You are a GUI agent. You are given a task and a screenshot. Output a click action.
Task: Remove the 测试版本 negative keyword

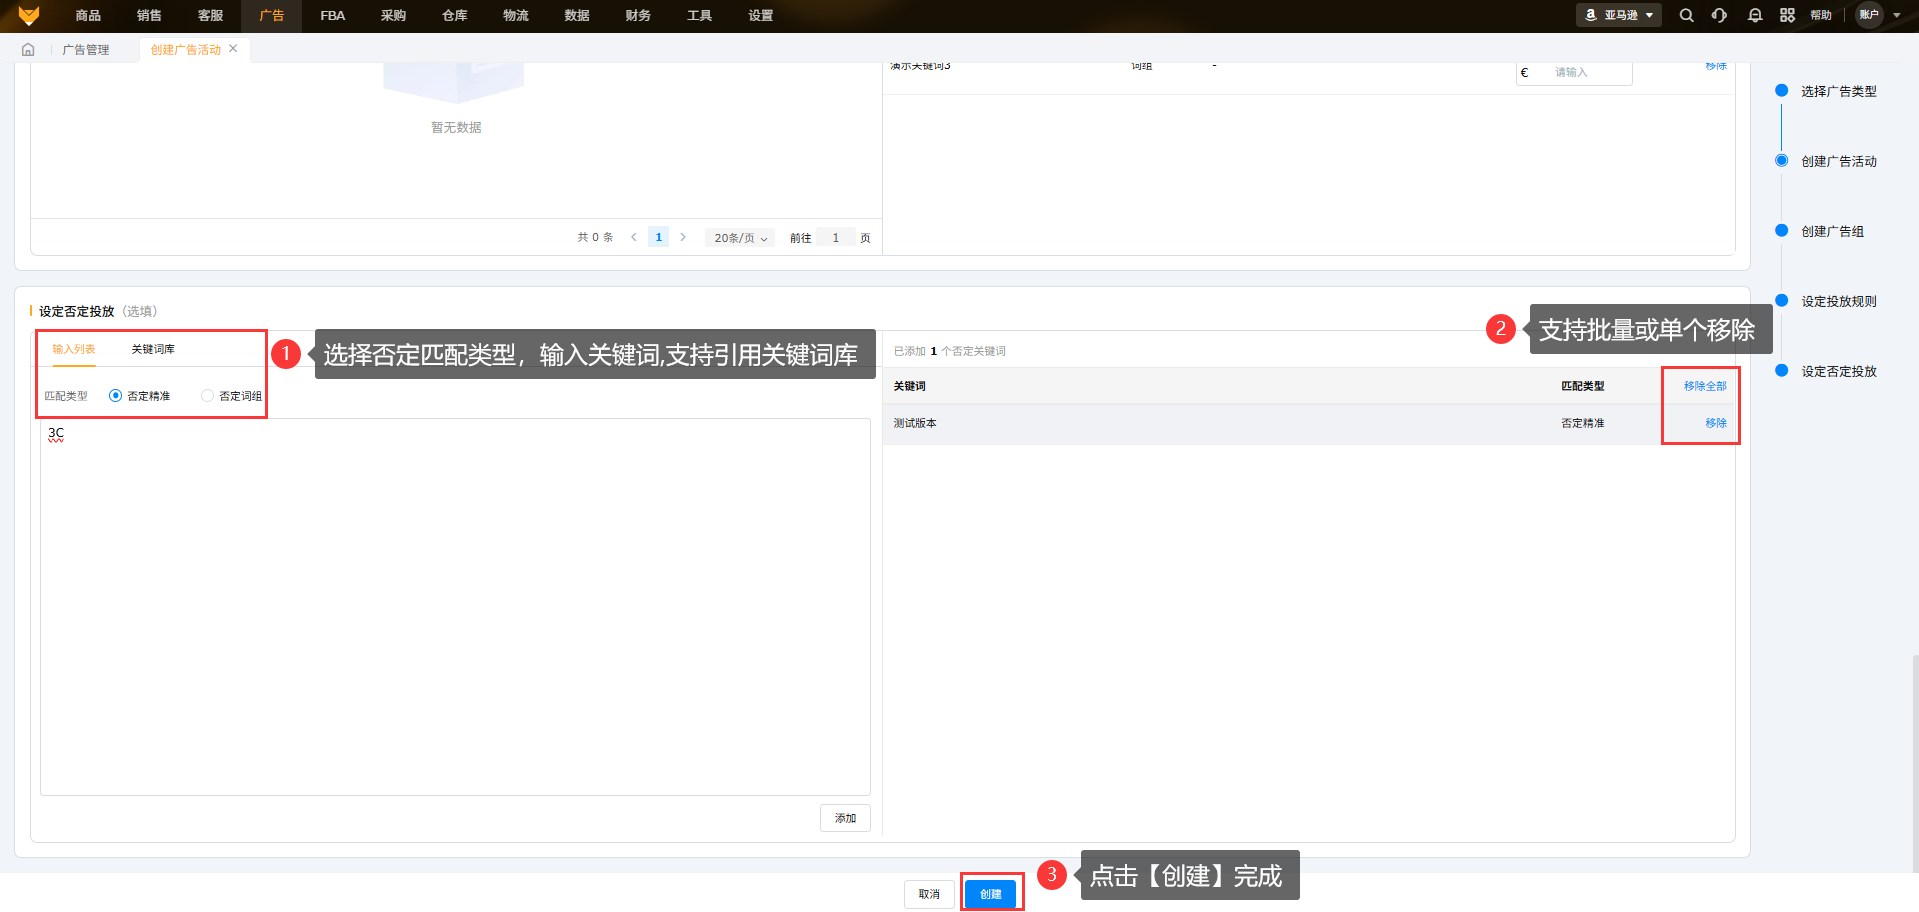coord(1716,423)
